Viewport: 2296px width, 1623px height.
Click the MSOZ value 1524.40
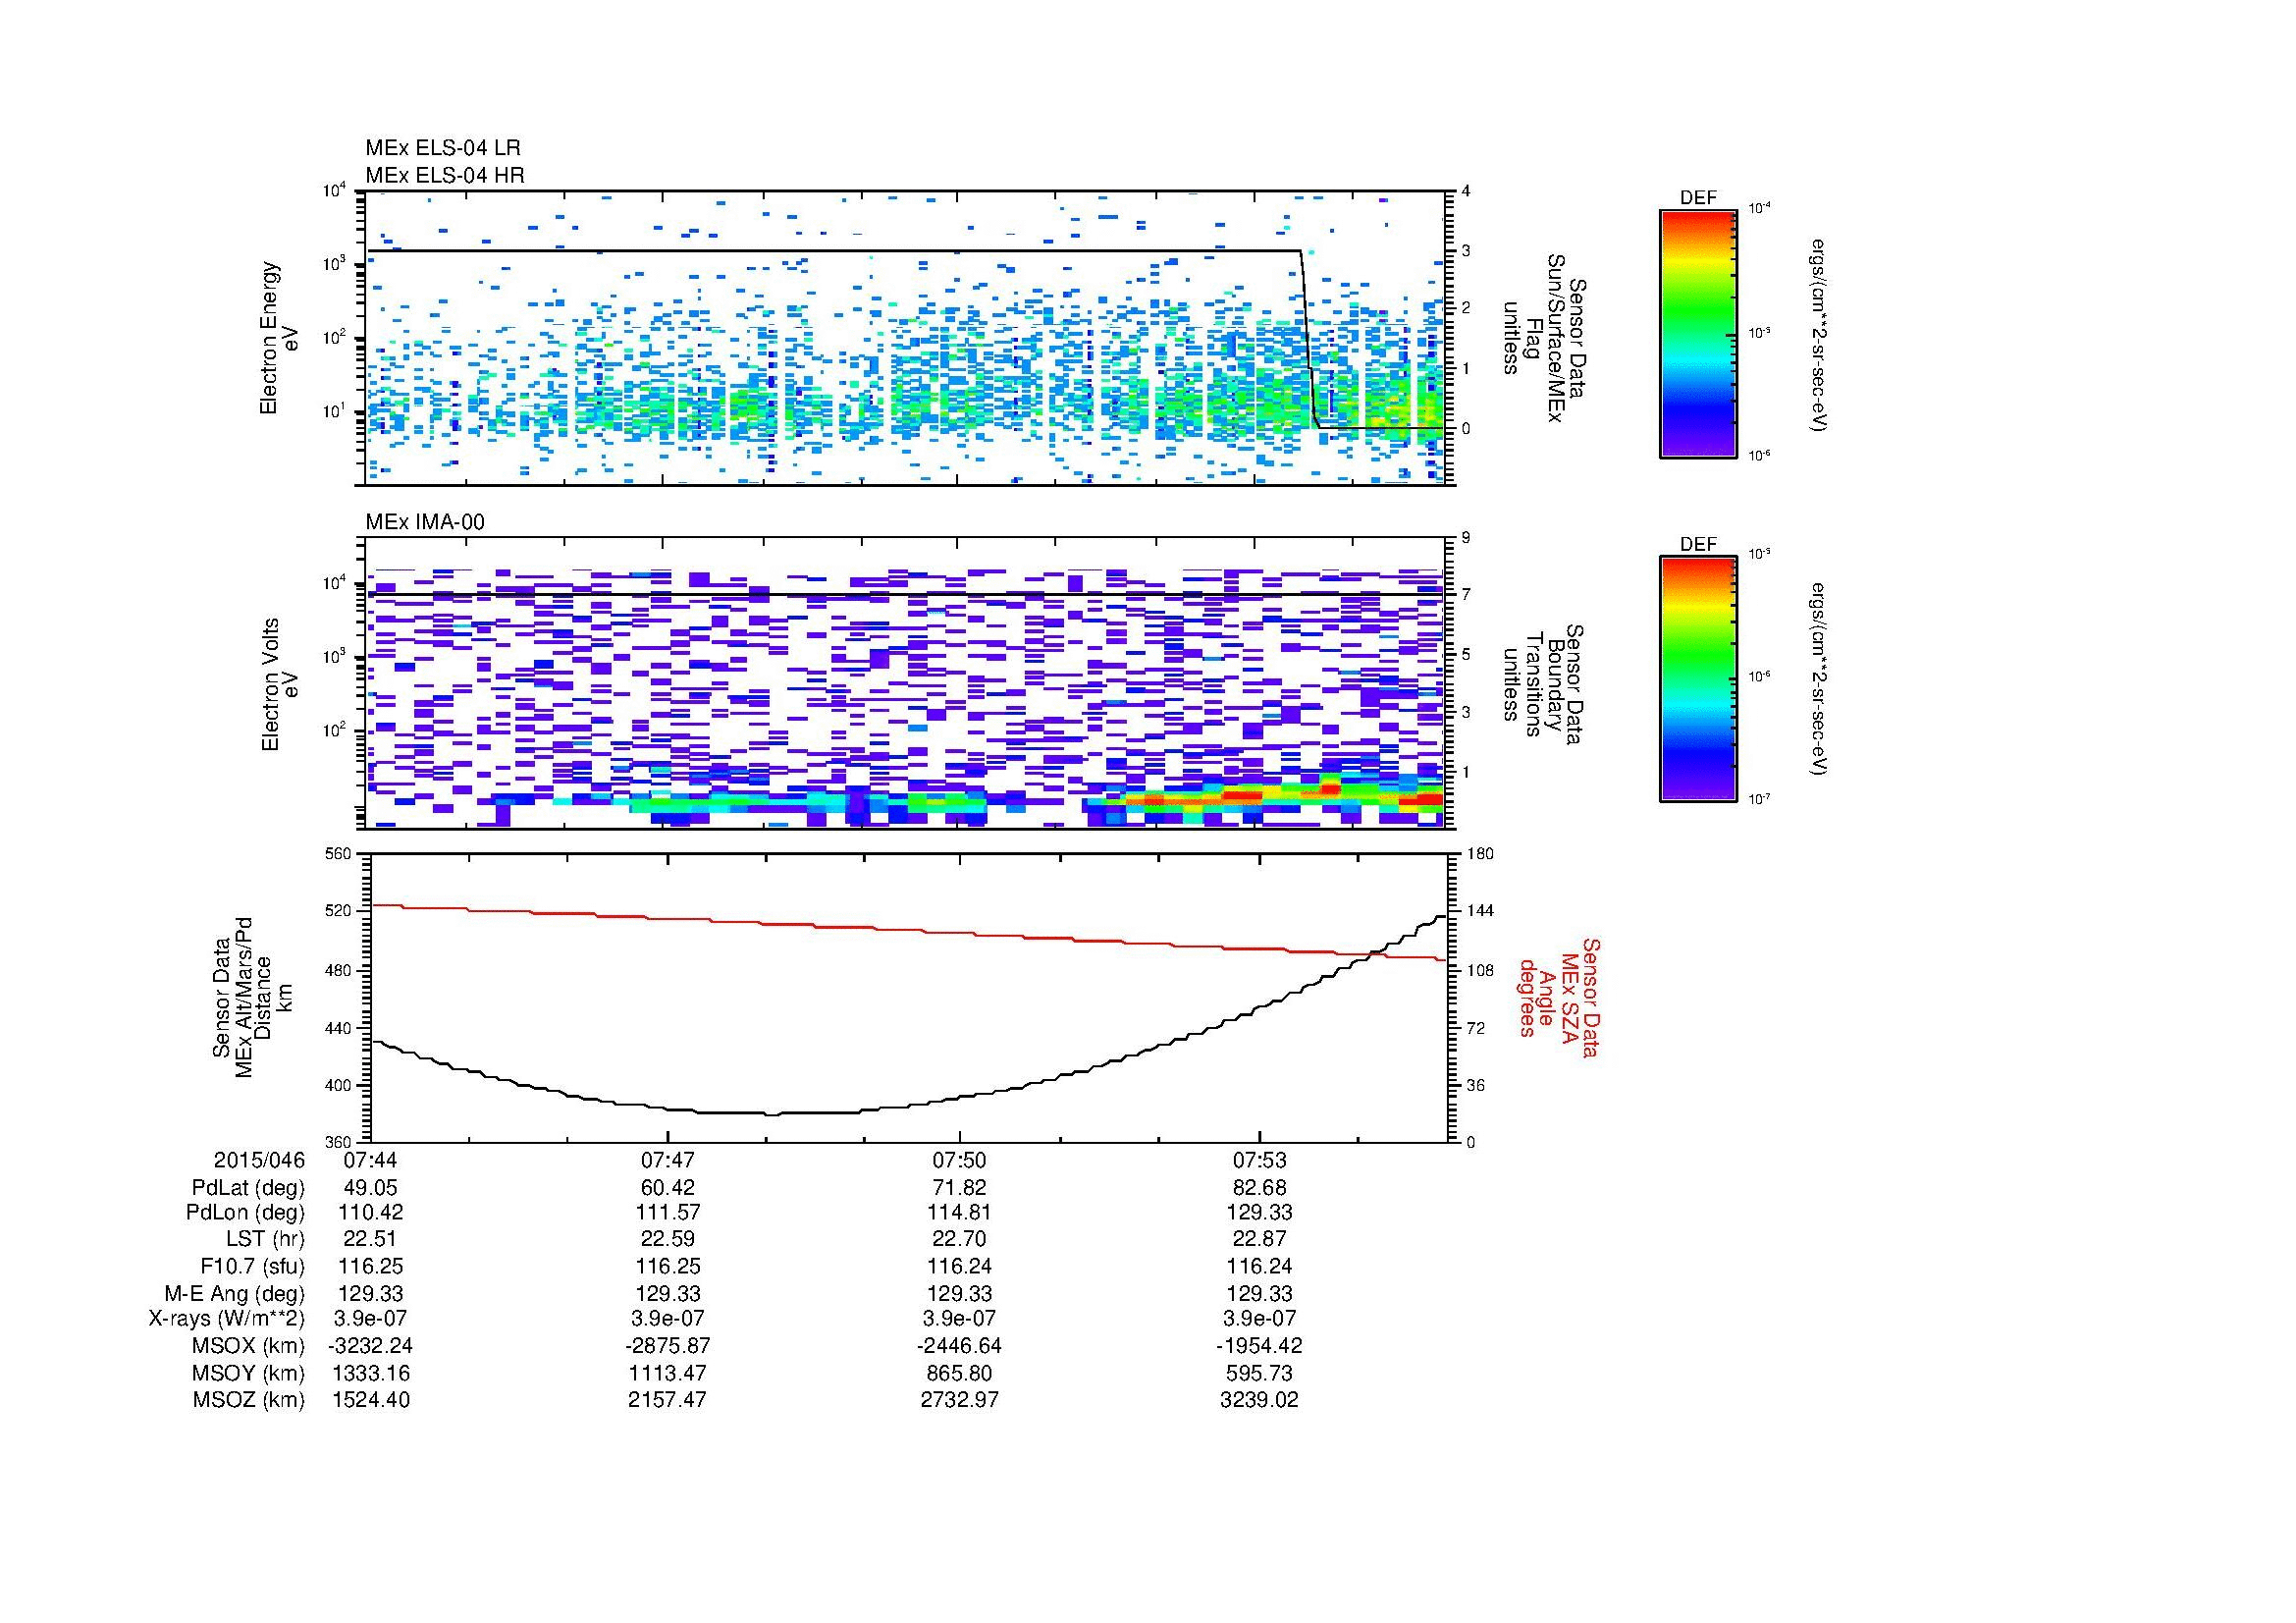click(x=370, y=1400)
